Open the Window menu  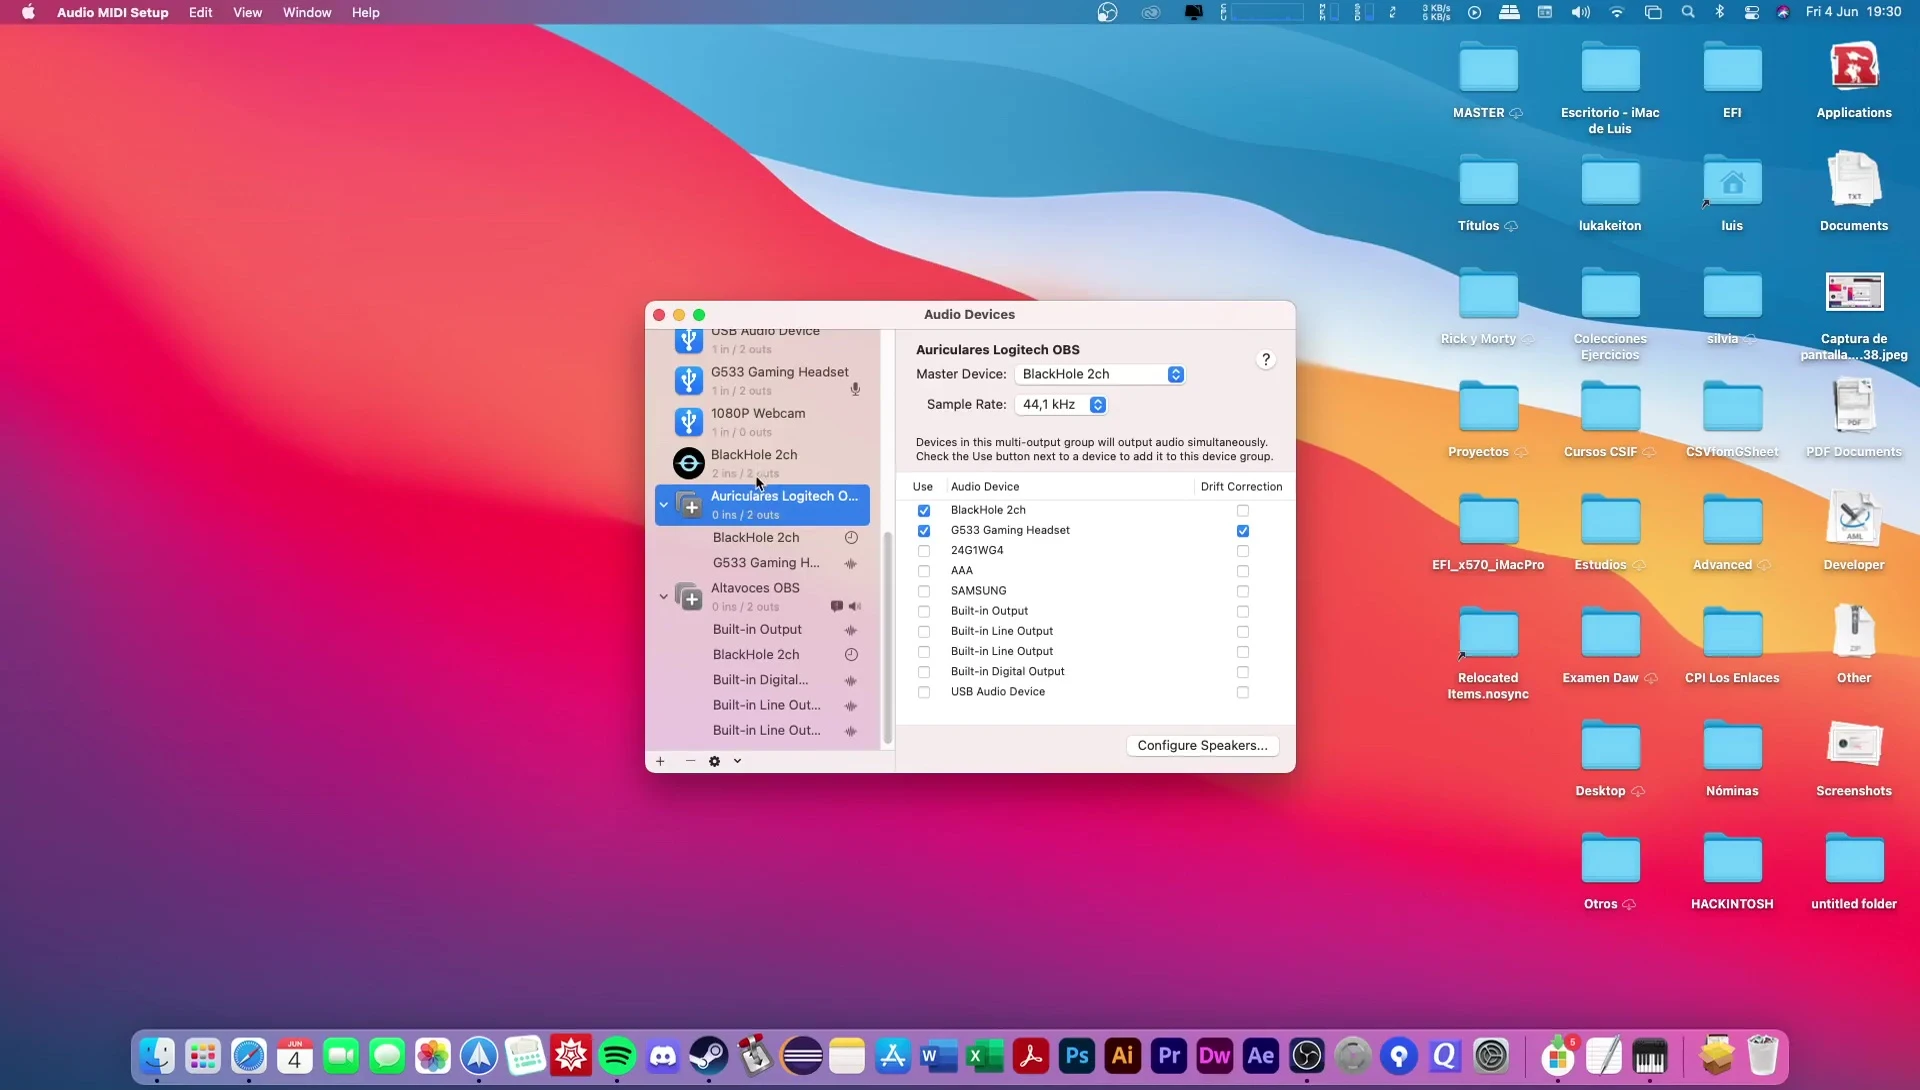[x=307, y=12]
